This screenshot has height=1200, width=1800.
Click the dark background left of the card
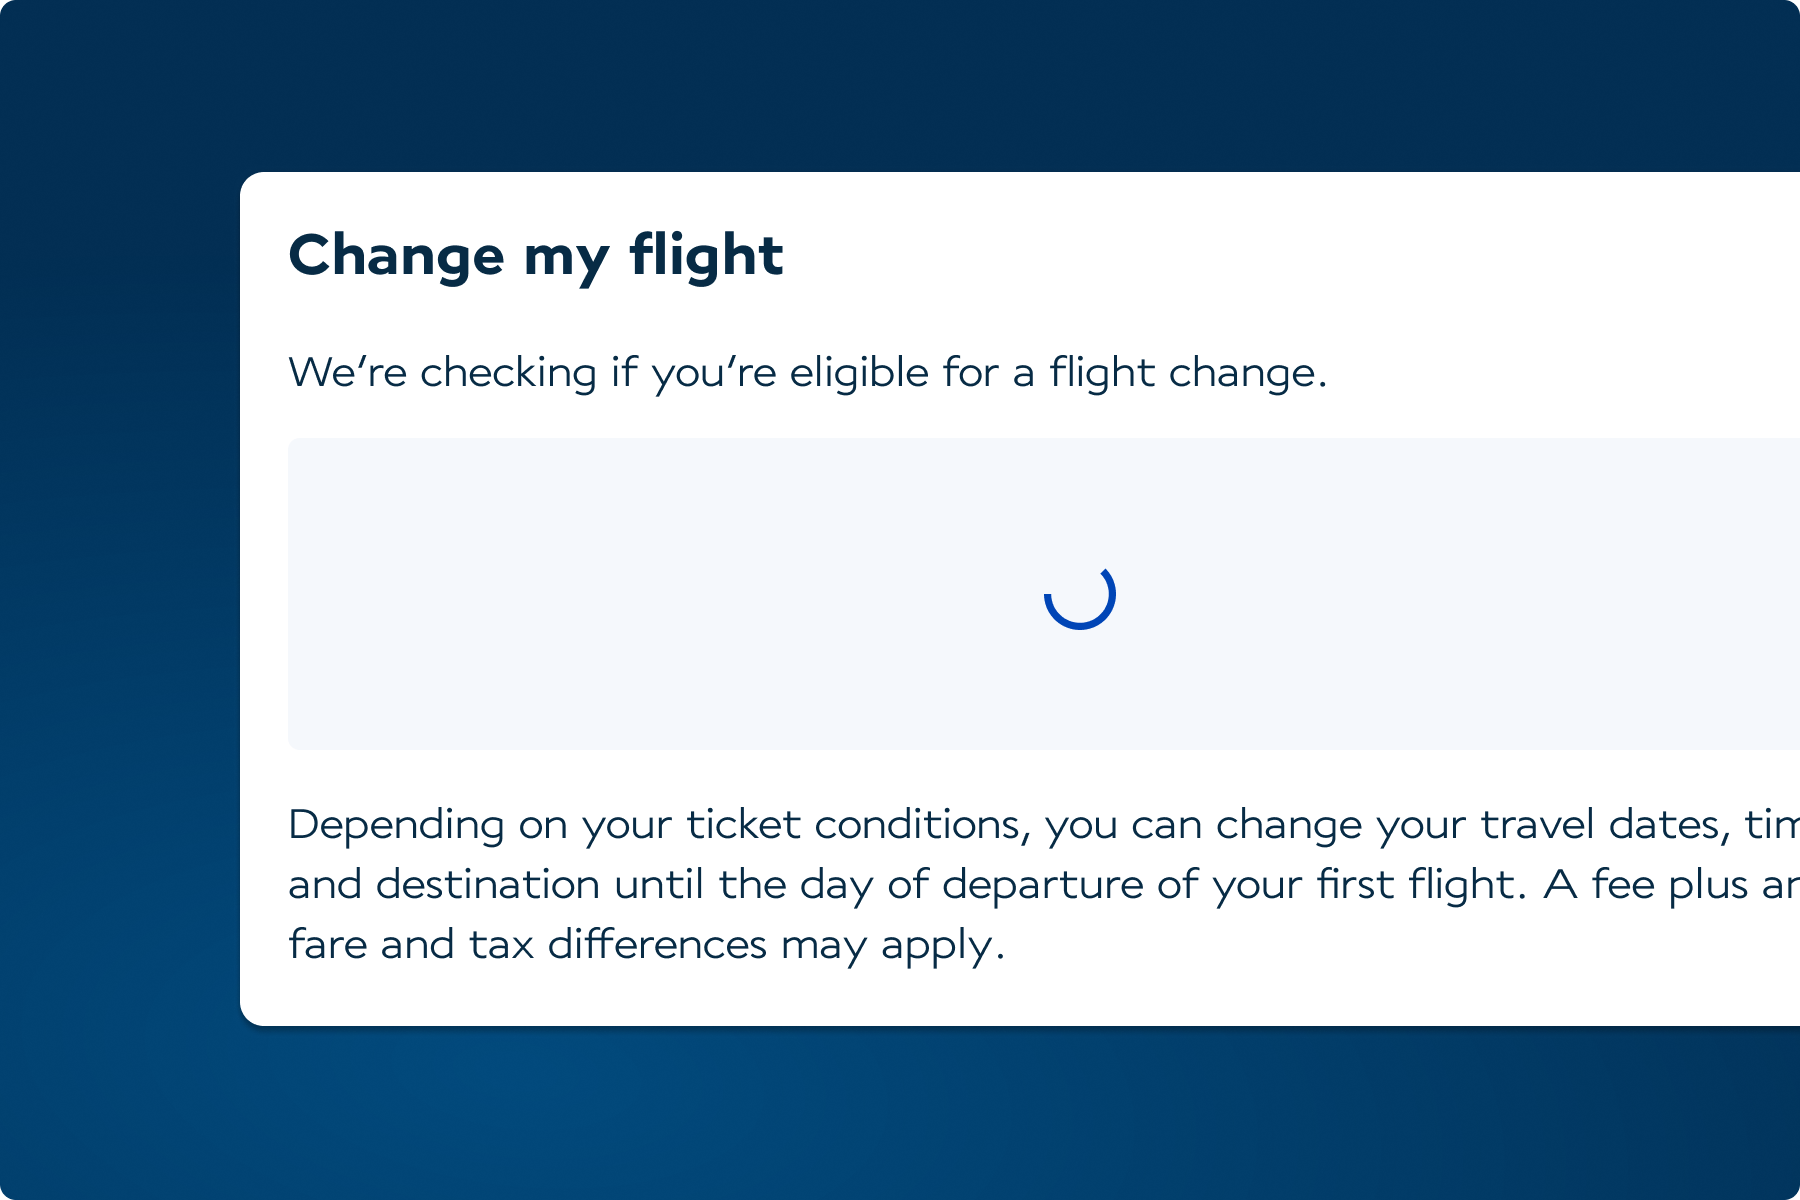click(x=120, y=600)
